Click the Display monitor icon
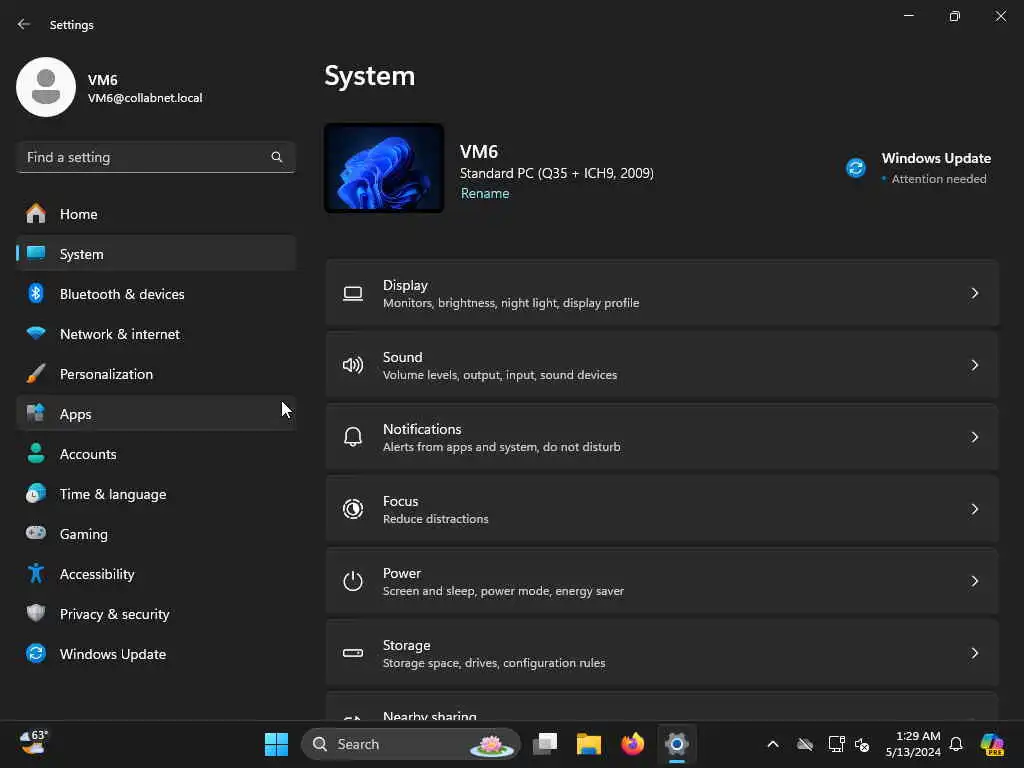 coord(353,294)
